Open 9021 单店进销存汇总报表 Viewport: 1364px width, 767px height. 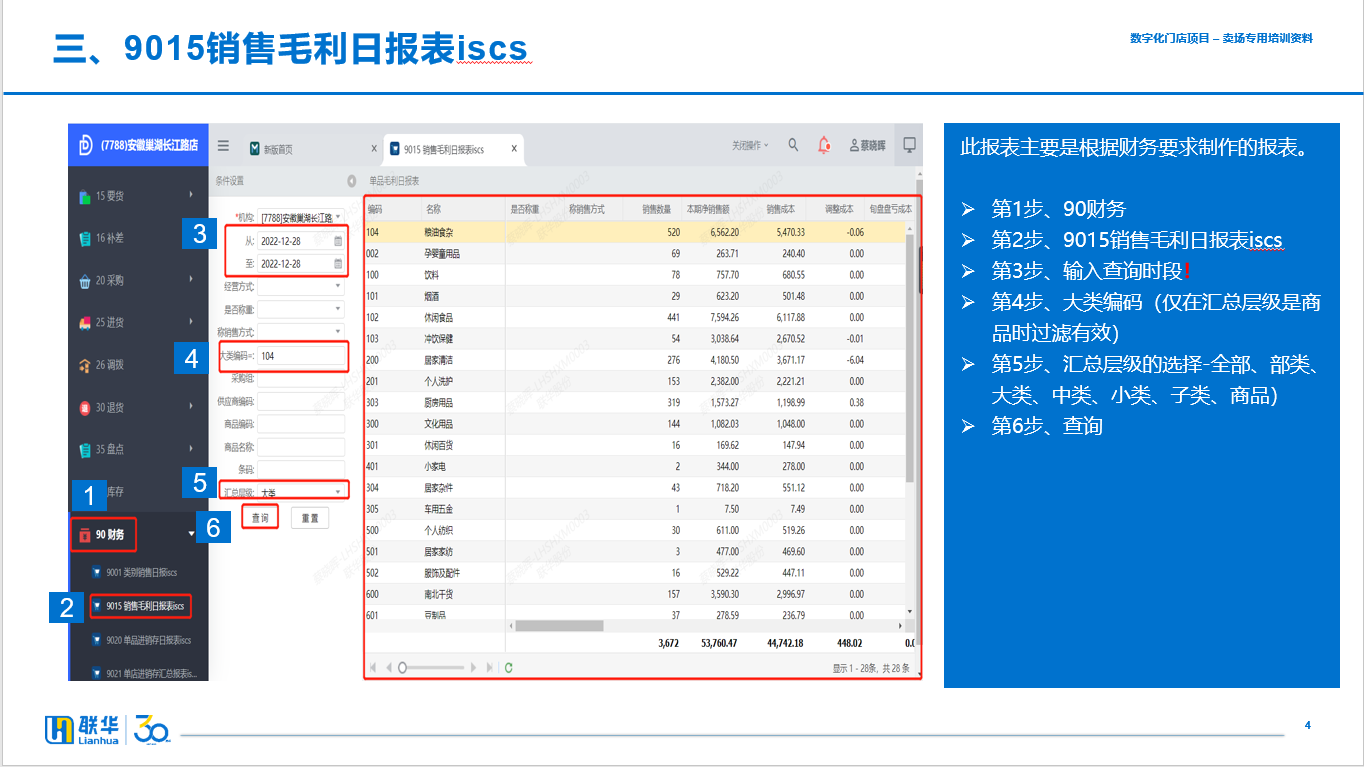tap(150, 674)
